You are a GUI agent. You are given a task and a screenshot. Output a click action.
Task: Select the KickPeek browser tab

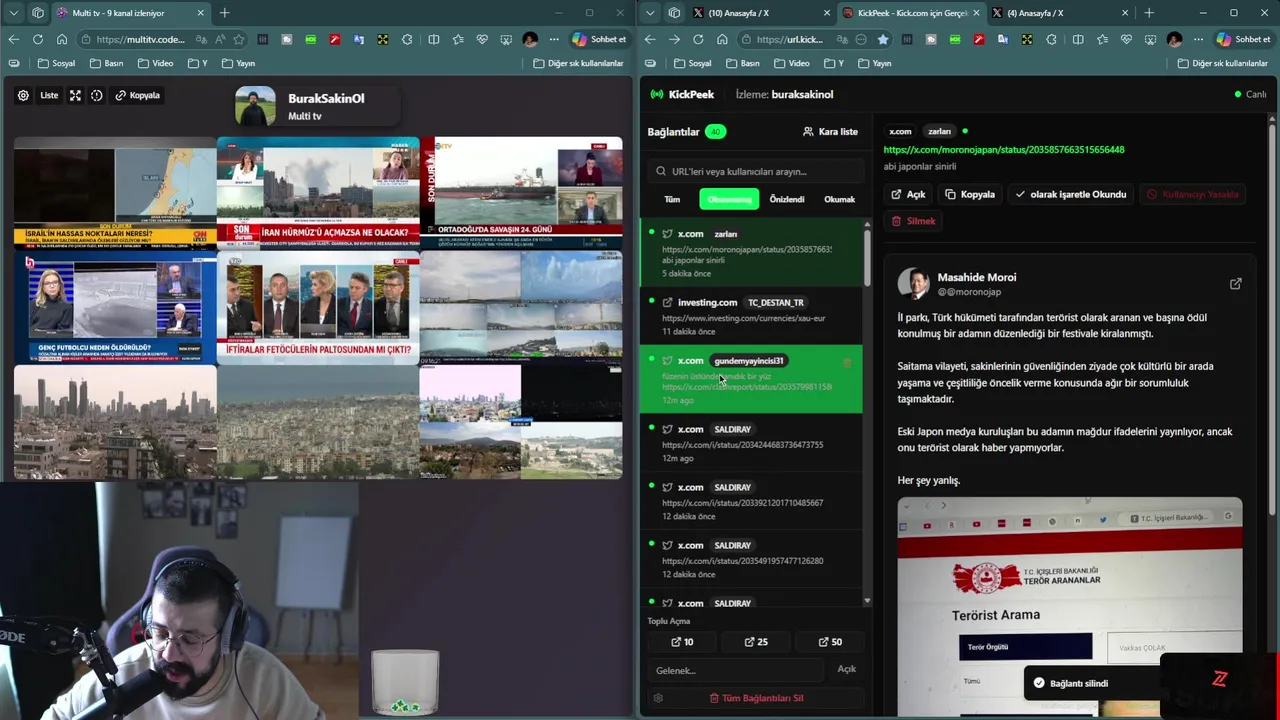coord(912,13)
